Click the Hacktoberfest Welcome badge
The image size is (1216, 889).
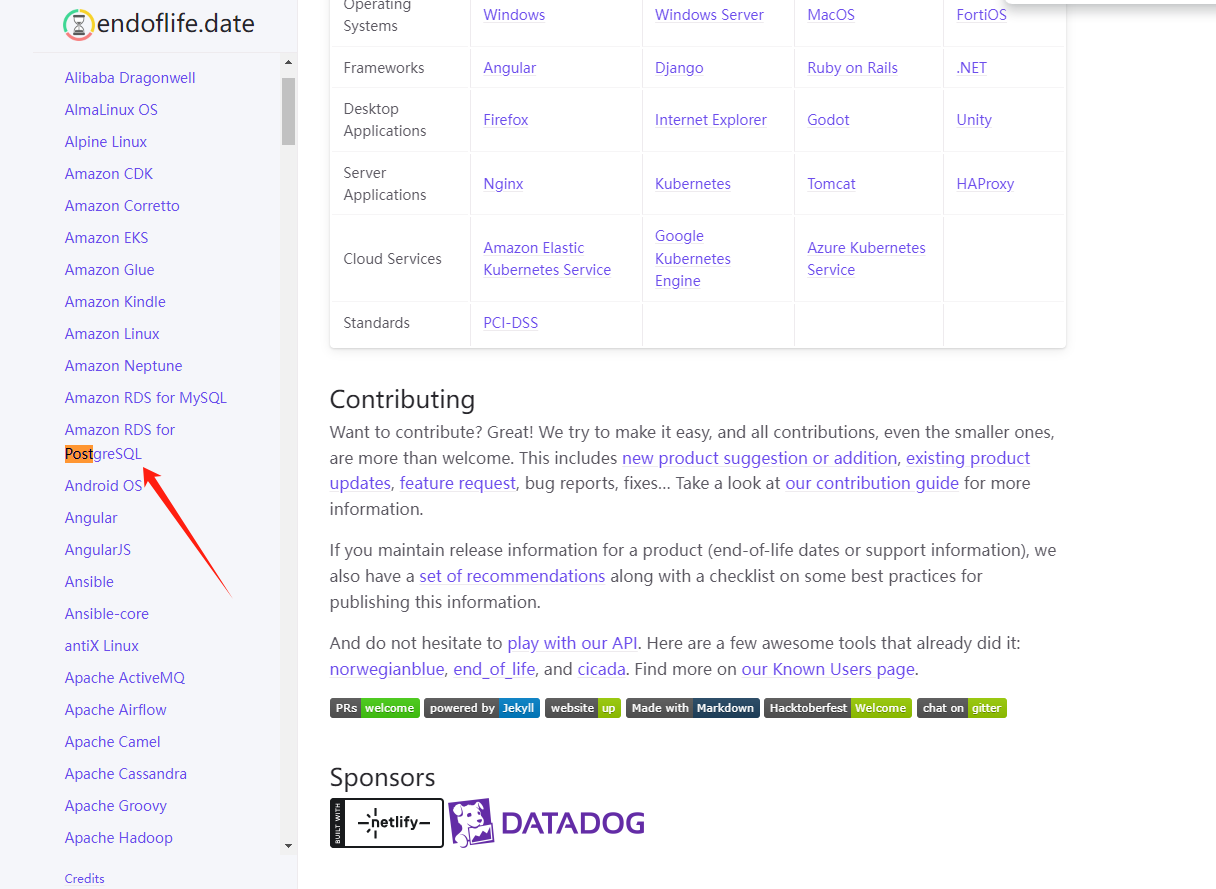(838, 708)
